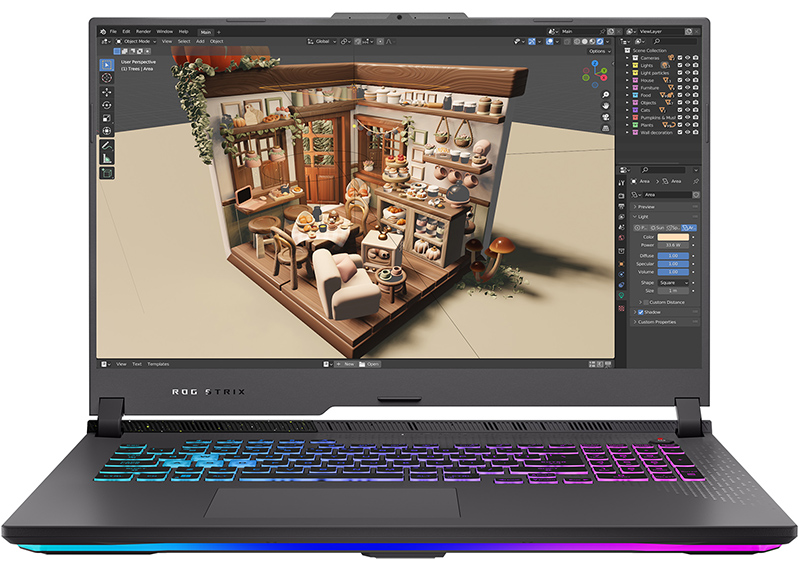
Task: Open the File menu
Action: [x=113, y=32]
